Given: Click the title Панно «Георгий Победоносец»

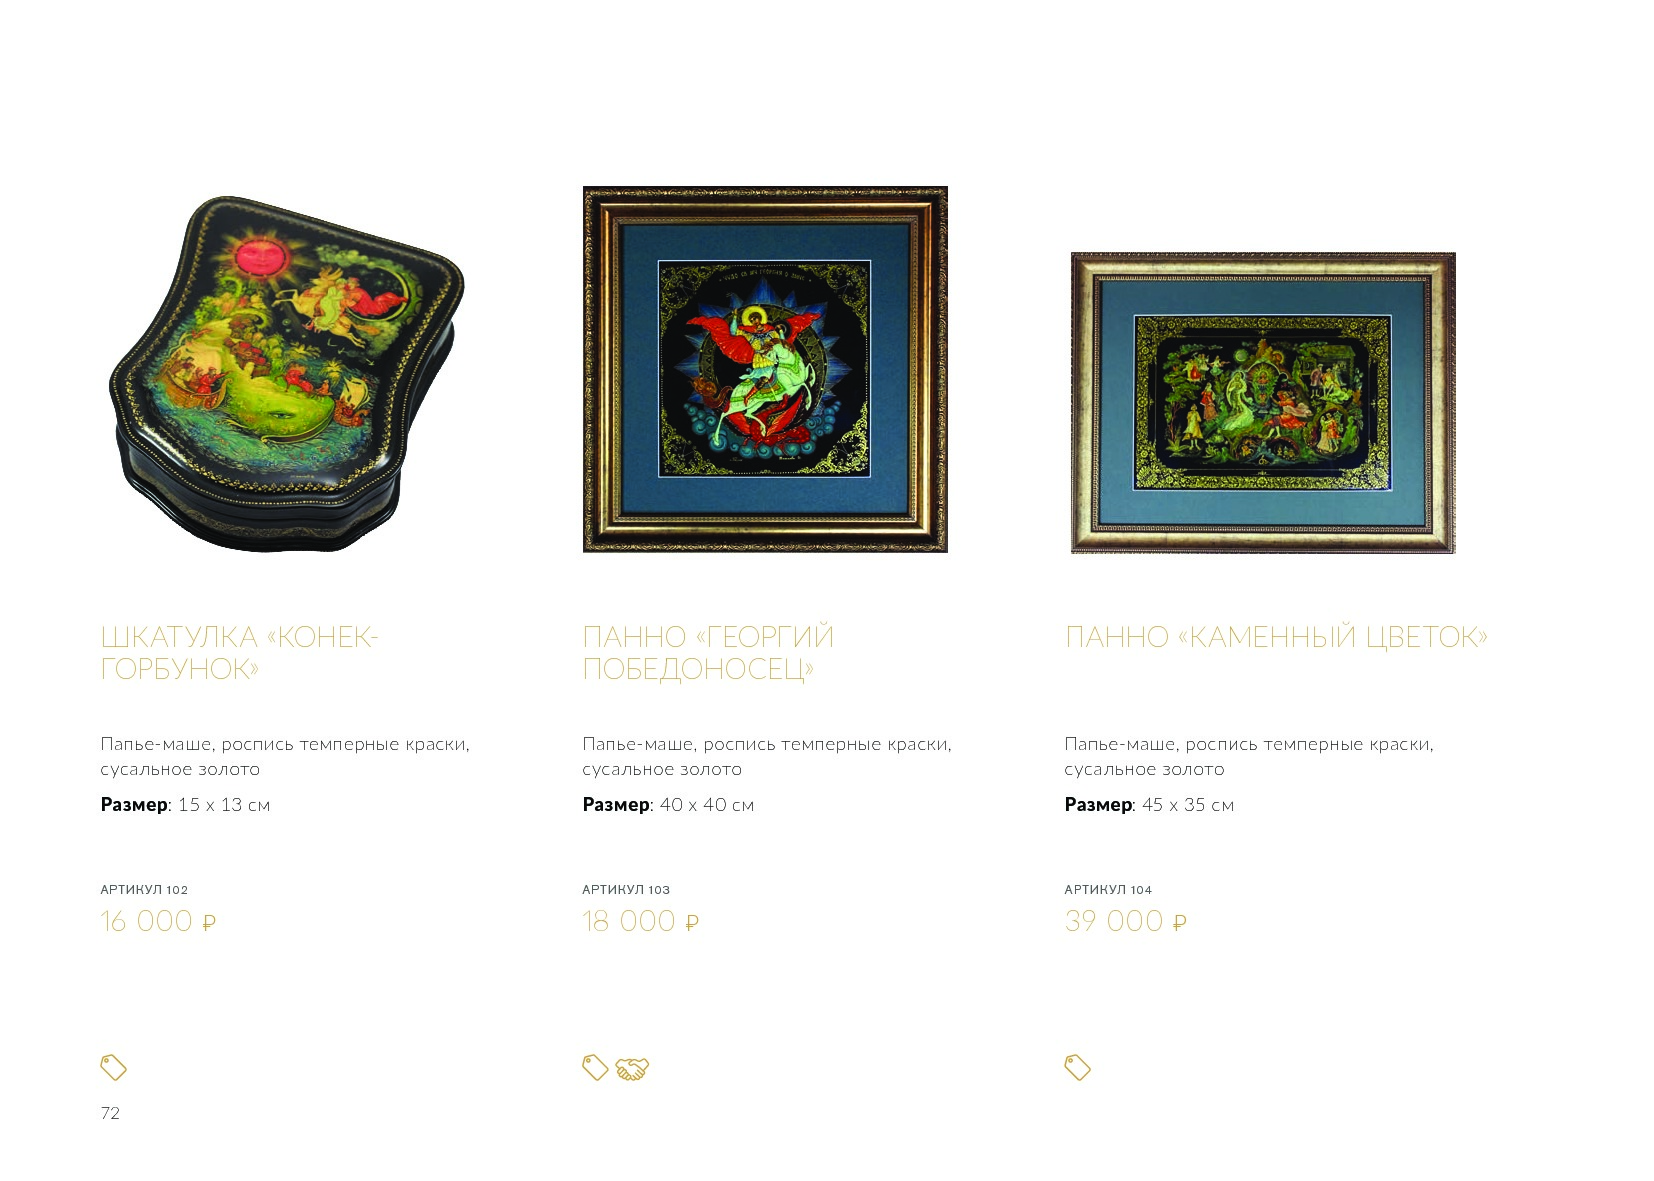Looking at the screenshot, I should coord(708,652).
